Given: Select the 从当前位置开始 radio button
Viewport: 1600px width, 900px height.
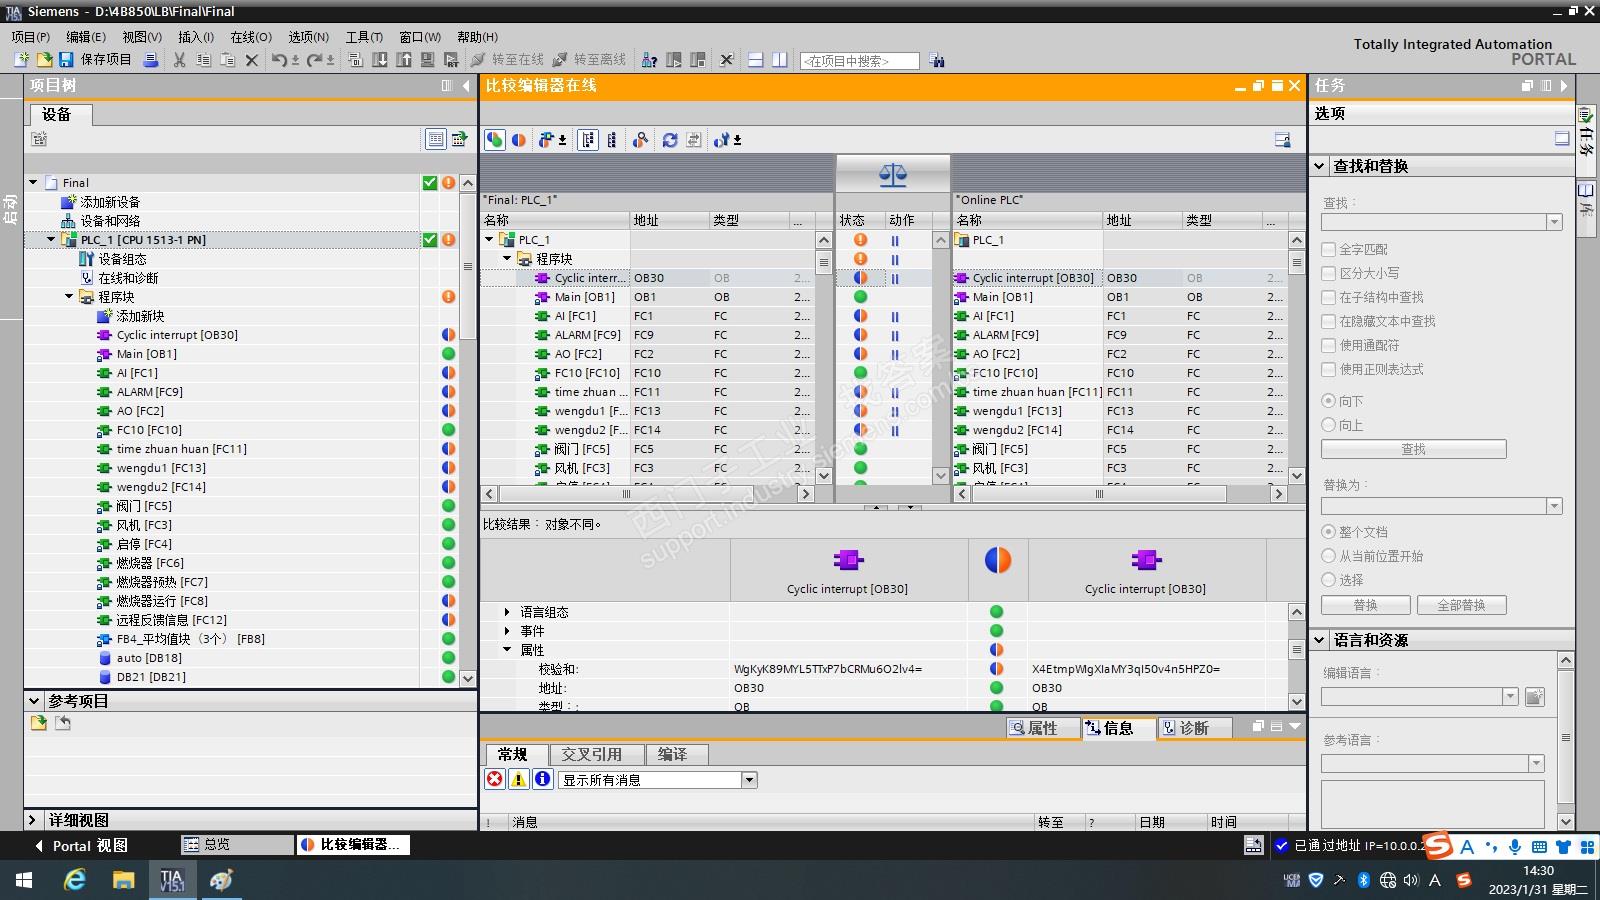Looking at the screenshot, I should 1329,556.
